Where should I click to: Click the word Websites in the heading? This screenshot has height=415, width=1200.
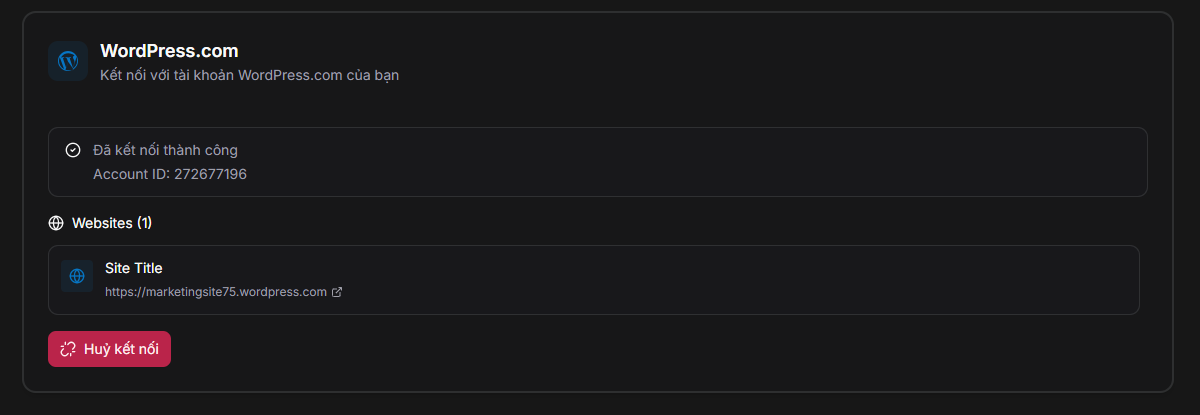102,223
